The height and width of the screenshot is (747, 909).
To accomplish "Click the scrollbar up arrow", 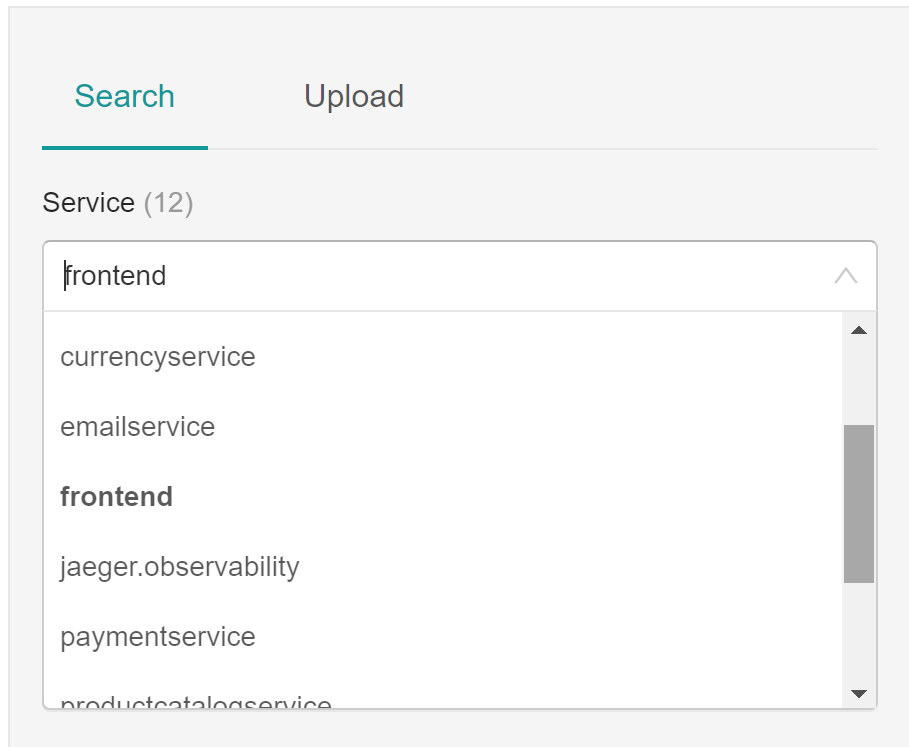I will coord(858,331).
